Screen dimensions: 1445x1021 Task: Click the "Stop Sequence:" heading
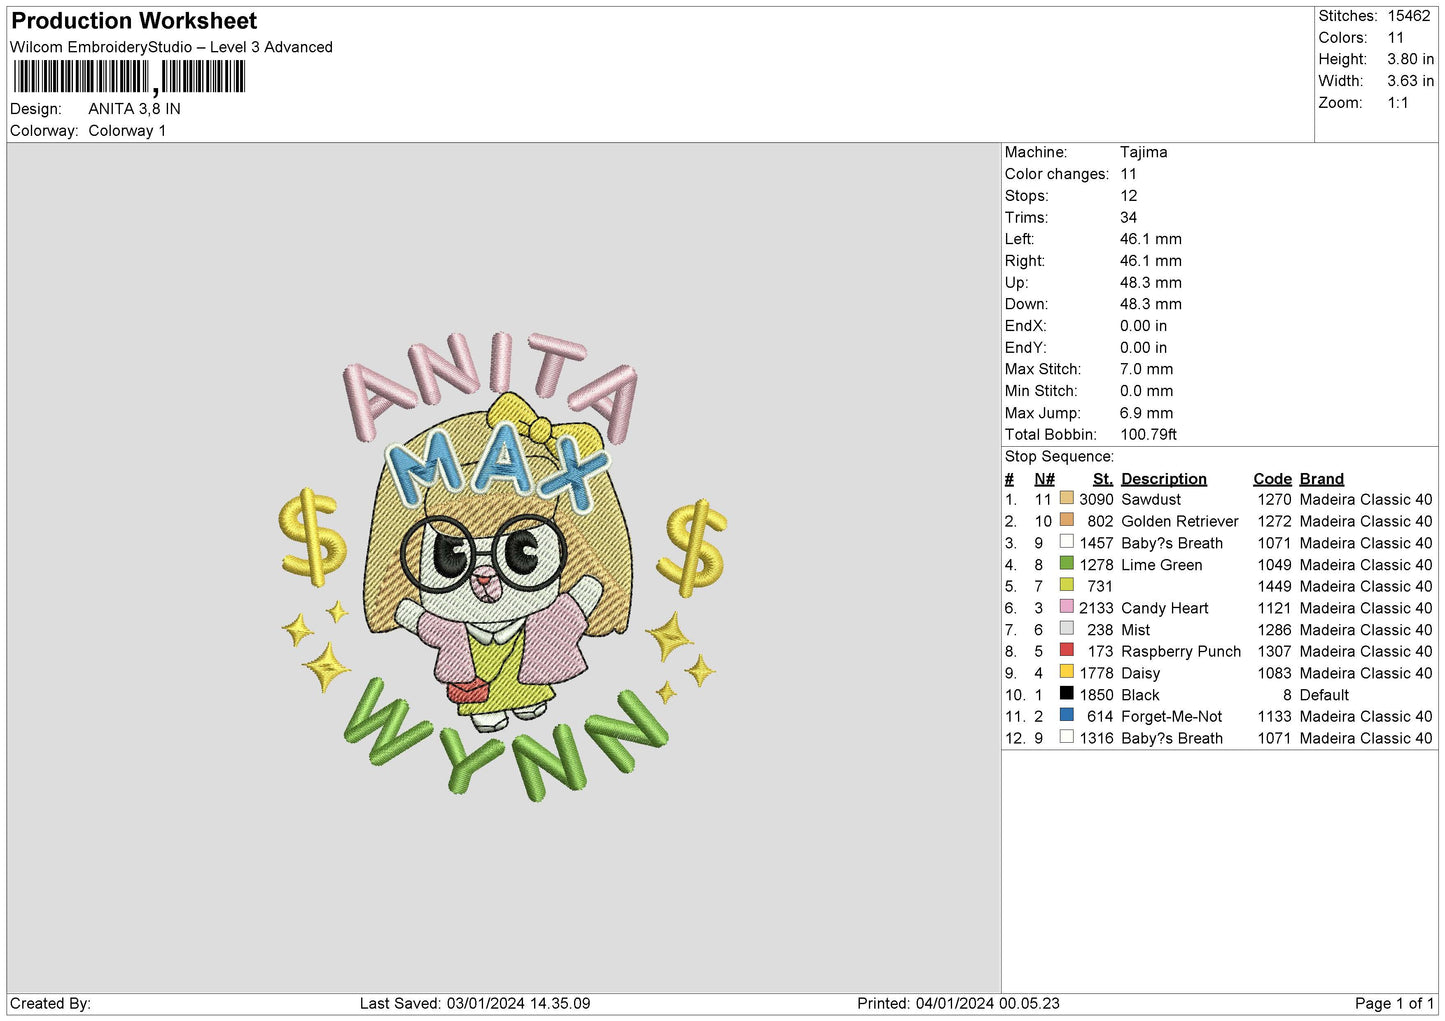click(1059, 457)
